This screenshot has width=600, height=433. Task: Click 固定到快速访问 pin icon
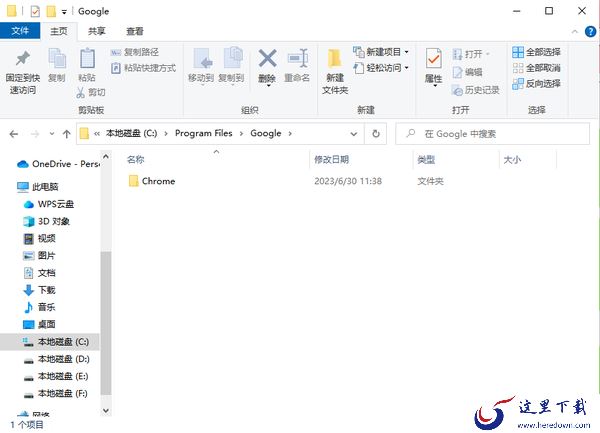23,59
